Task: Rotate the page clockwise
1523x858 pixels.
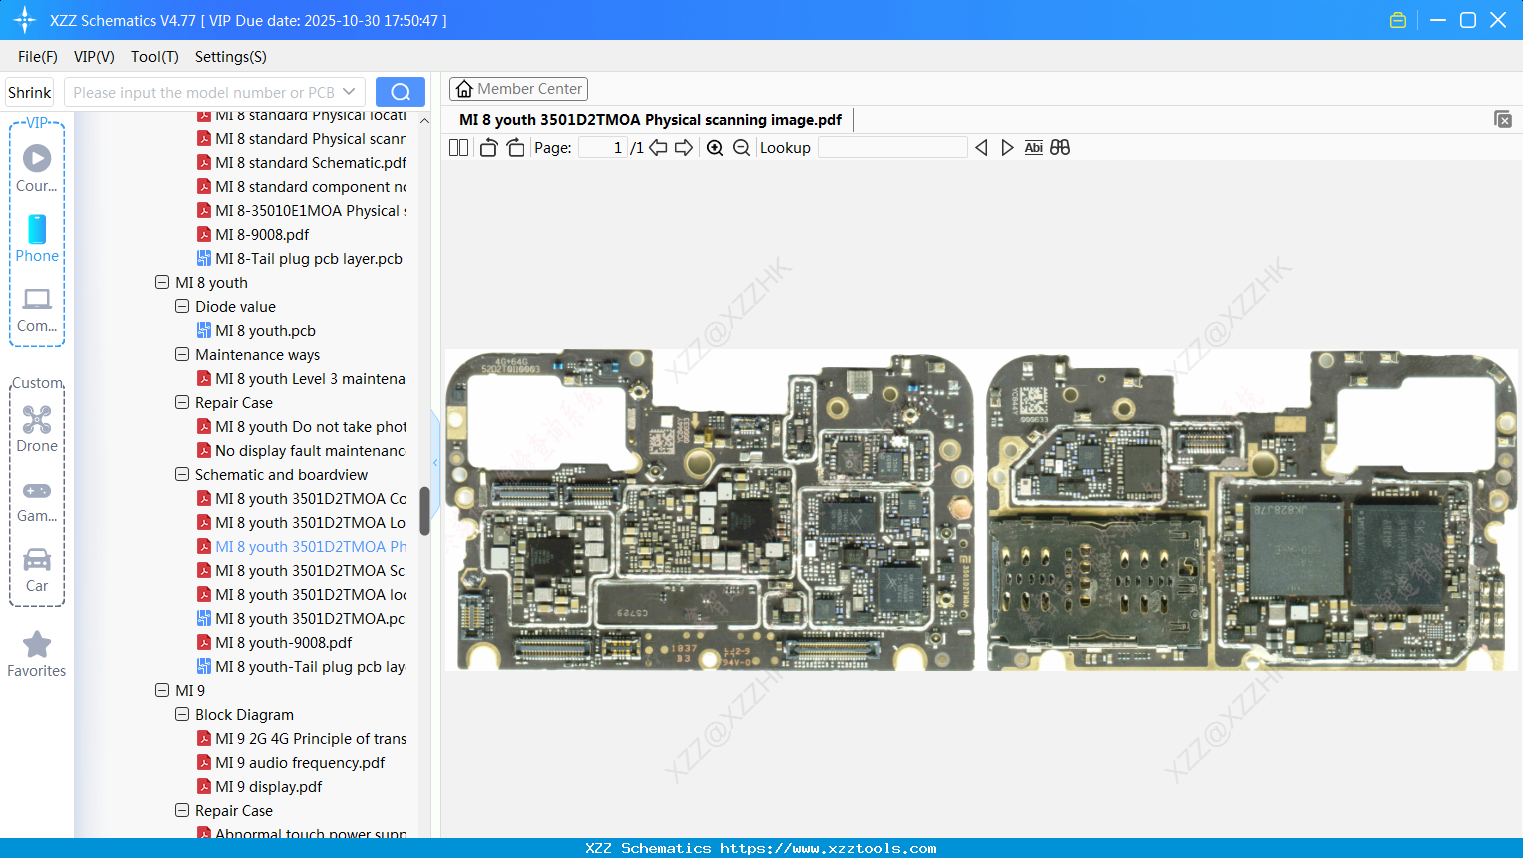Action: point(515,146)
